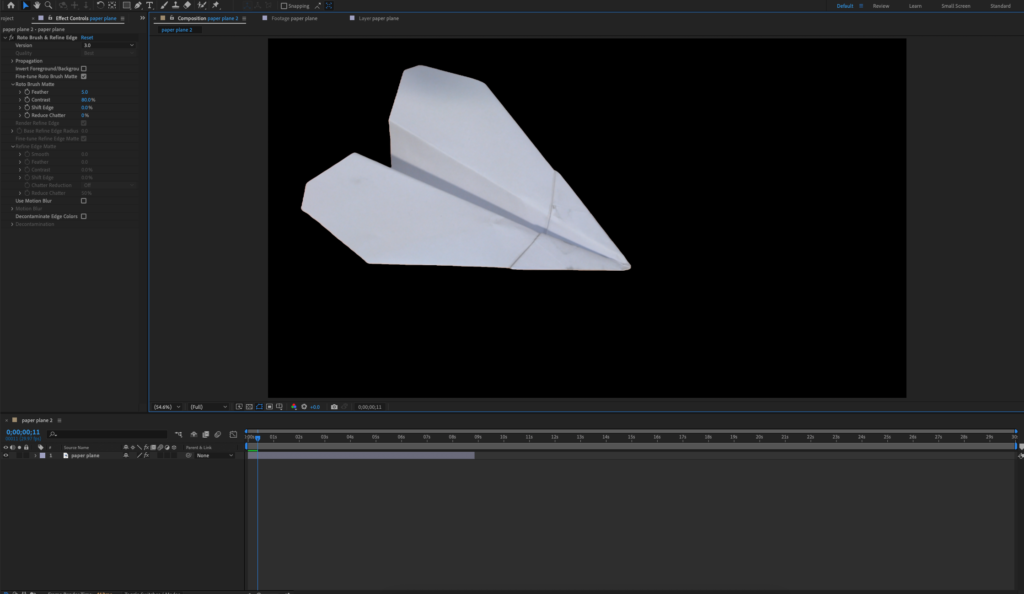Click the Home icon
The image size is (1024, 594).
point(9,5)
